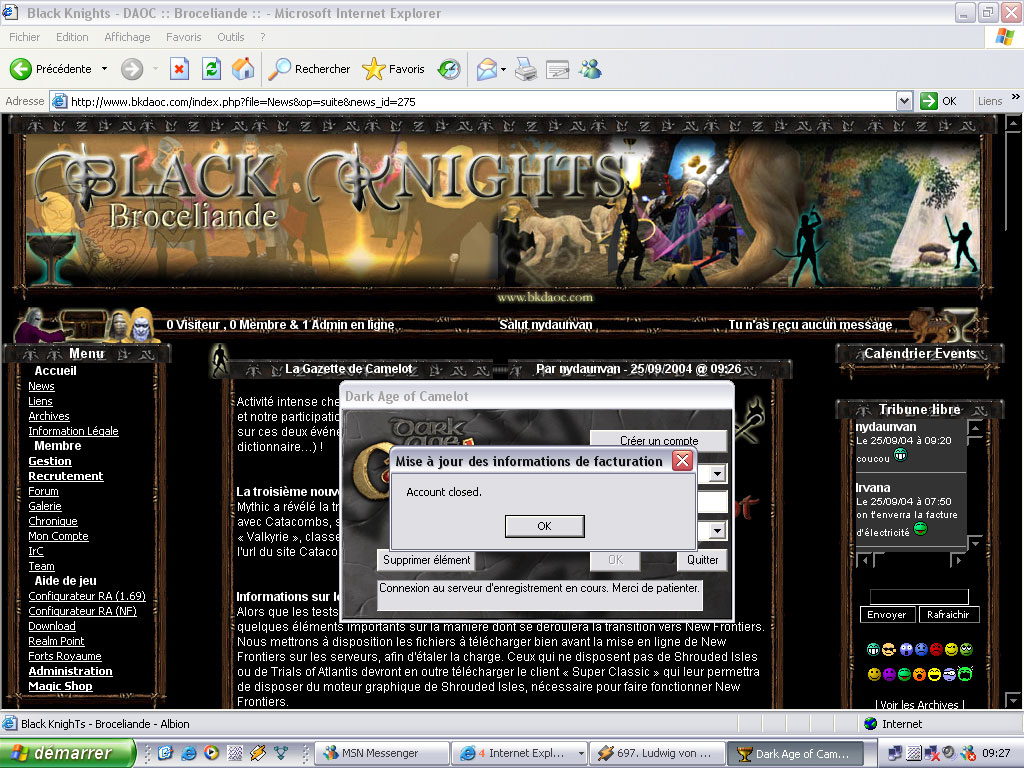
Task: Open the Forum link in the site menu
Action: (43, 491)
